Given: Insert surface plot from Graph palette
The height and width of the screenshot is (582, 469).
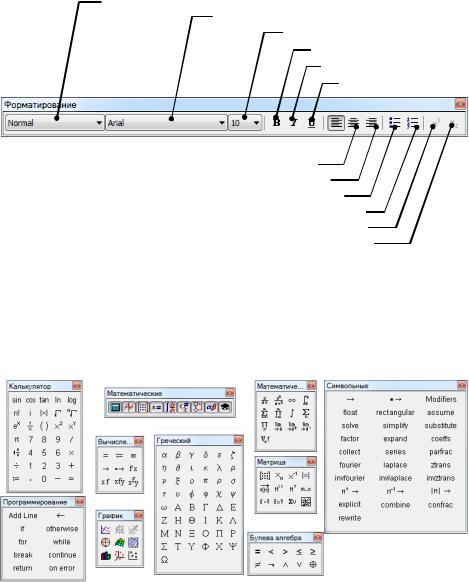Looking at the screenshot, I should tap(119, 543).
